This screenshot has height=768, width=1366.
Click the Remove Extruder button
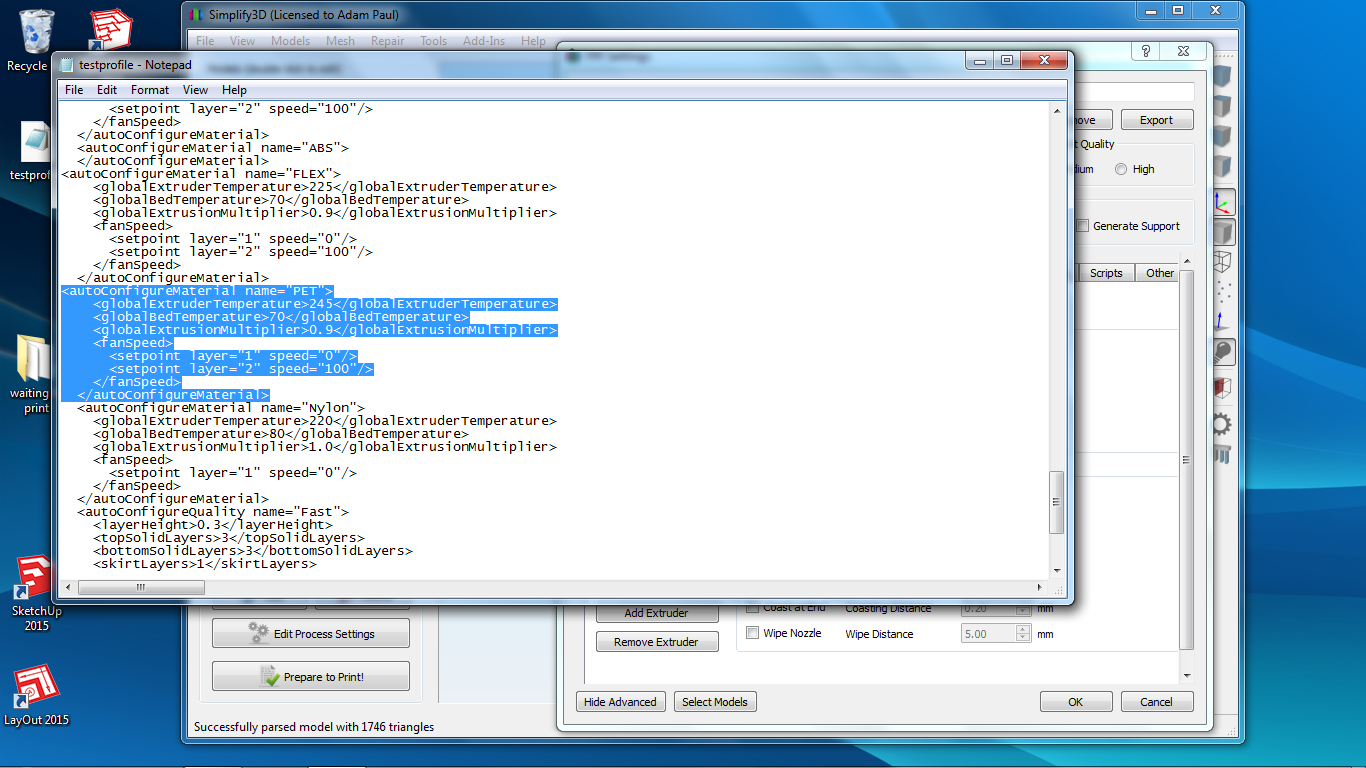[657, 642]
